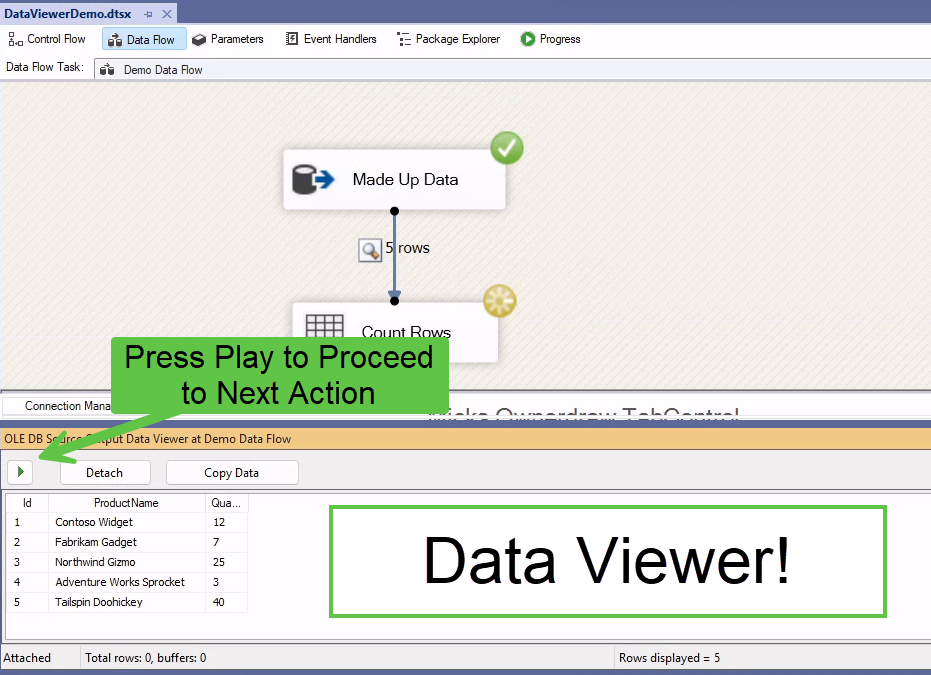Click quantity value 25 cell

tap(226, 562)
